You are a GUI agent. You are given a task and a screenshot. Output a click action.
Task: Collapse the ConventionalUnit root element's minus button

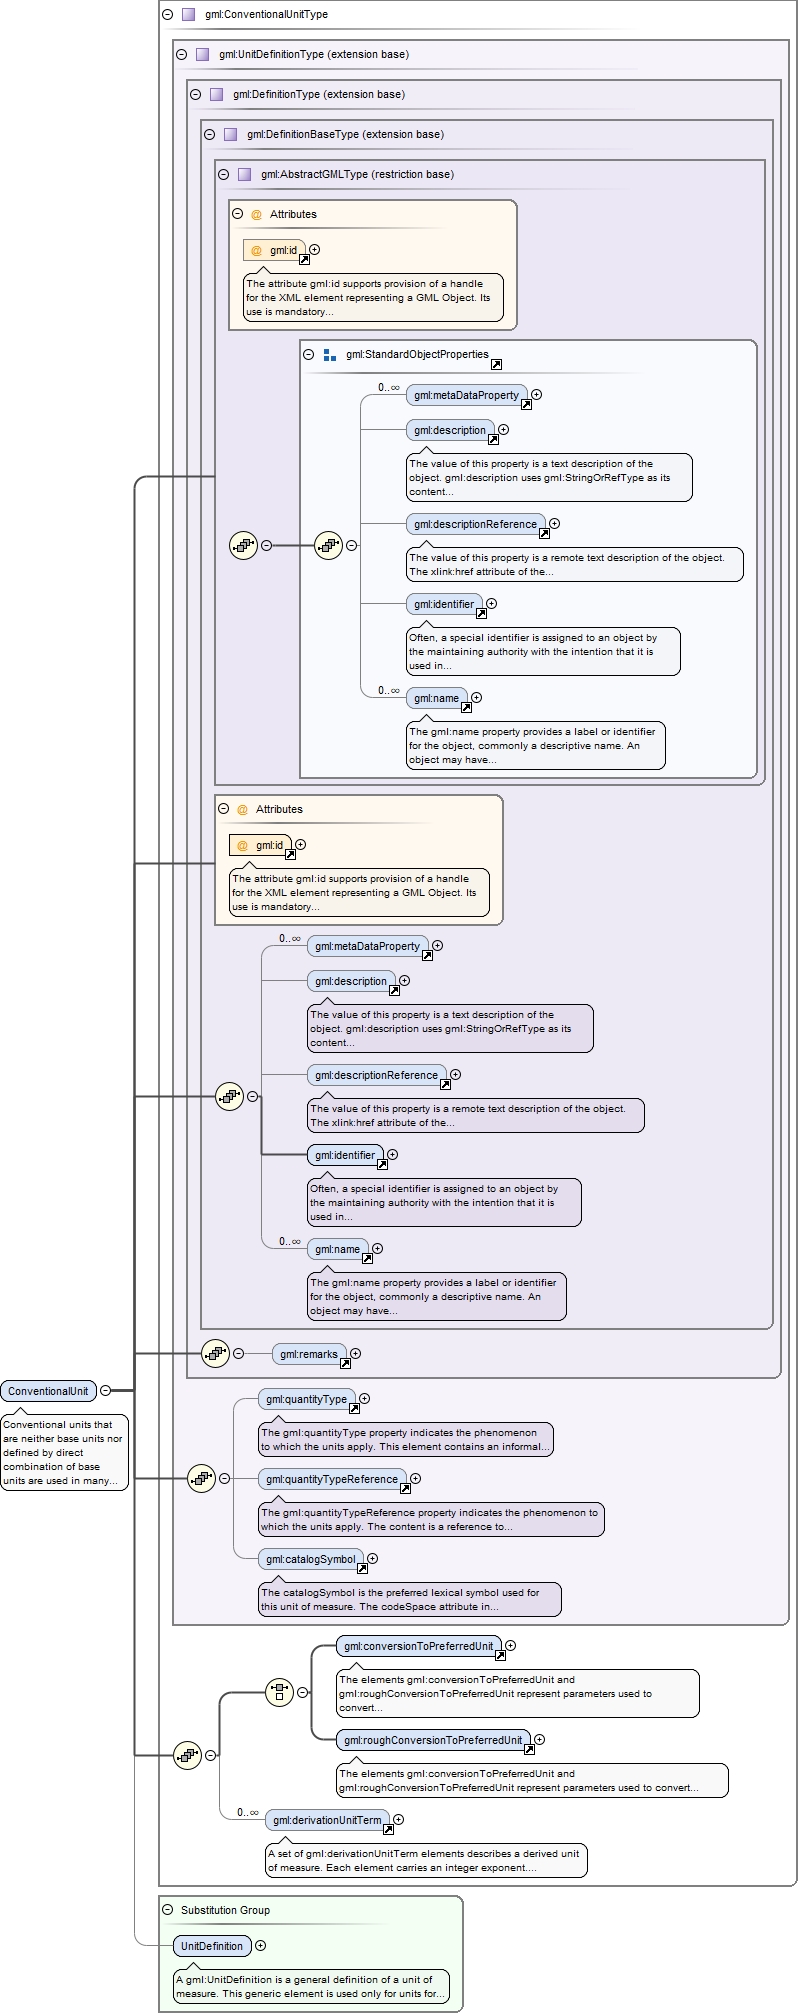(x=105, y=1390)
